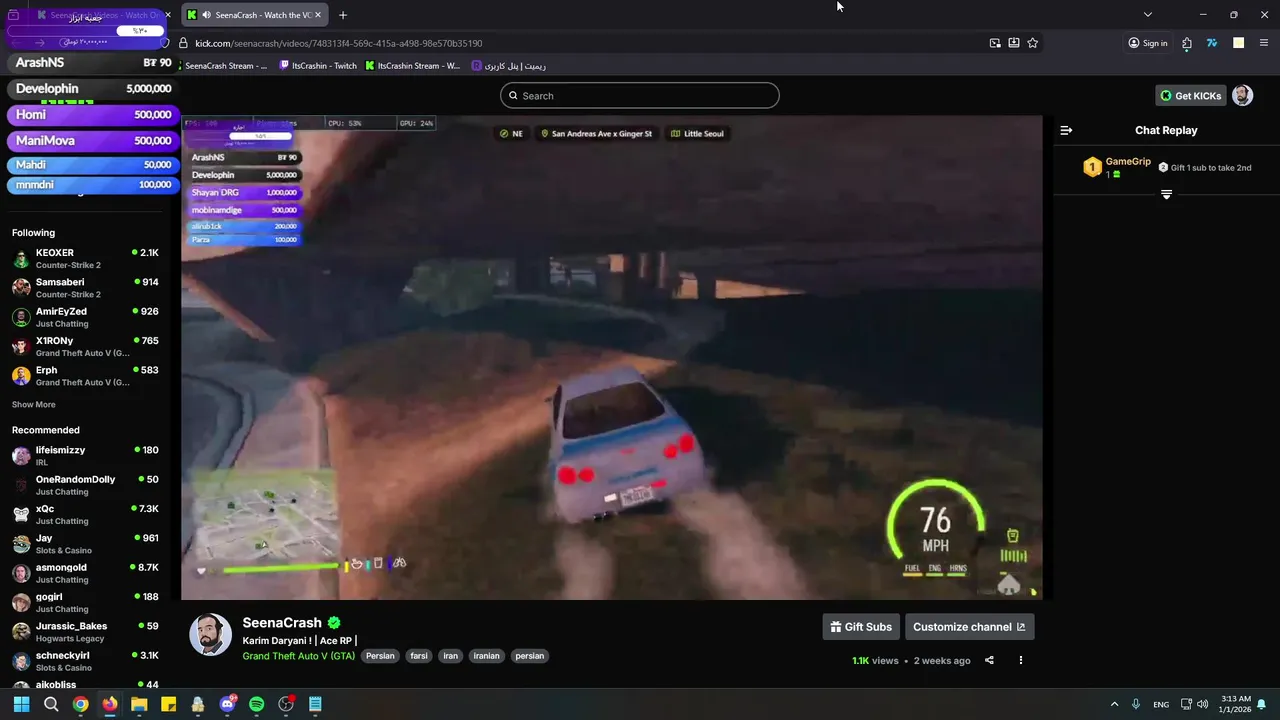Image resolution: width=1280 pixels, height=720 pixels.
Task: Open Erph channel in Following
Action: click(x=85, y=376)
